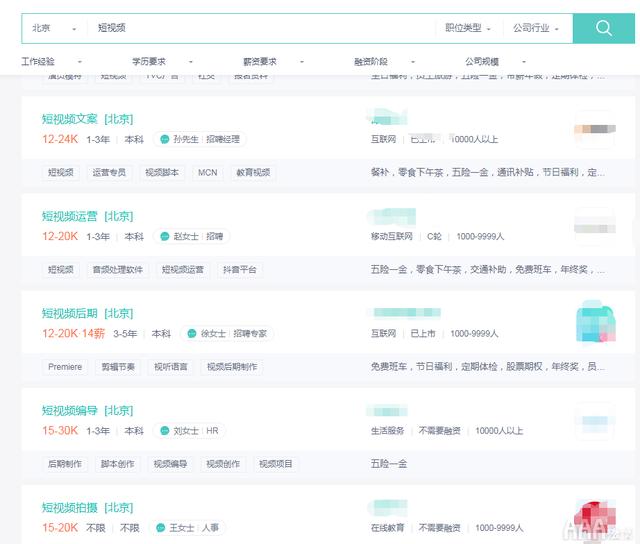
Task: Open the 短视频运营 [北京] job link
Action: click(x=87, y=216)
